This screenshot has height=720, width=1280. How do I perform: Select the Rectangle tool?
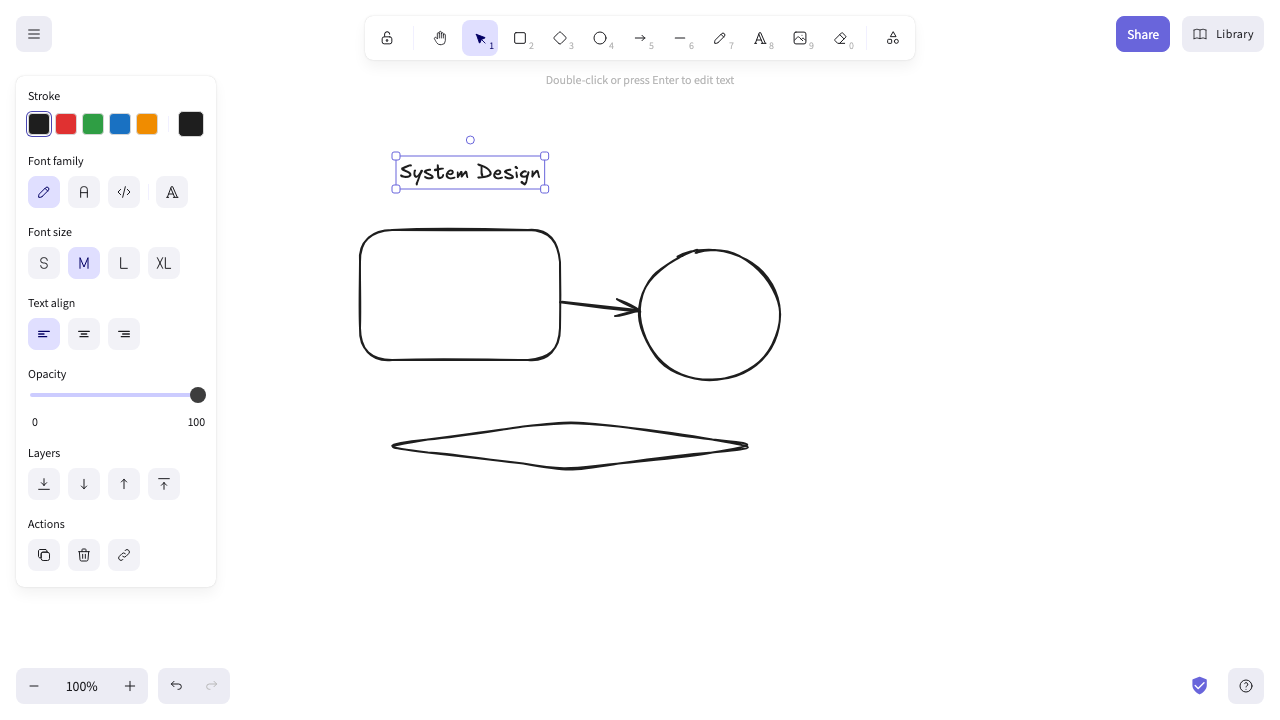520,38
